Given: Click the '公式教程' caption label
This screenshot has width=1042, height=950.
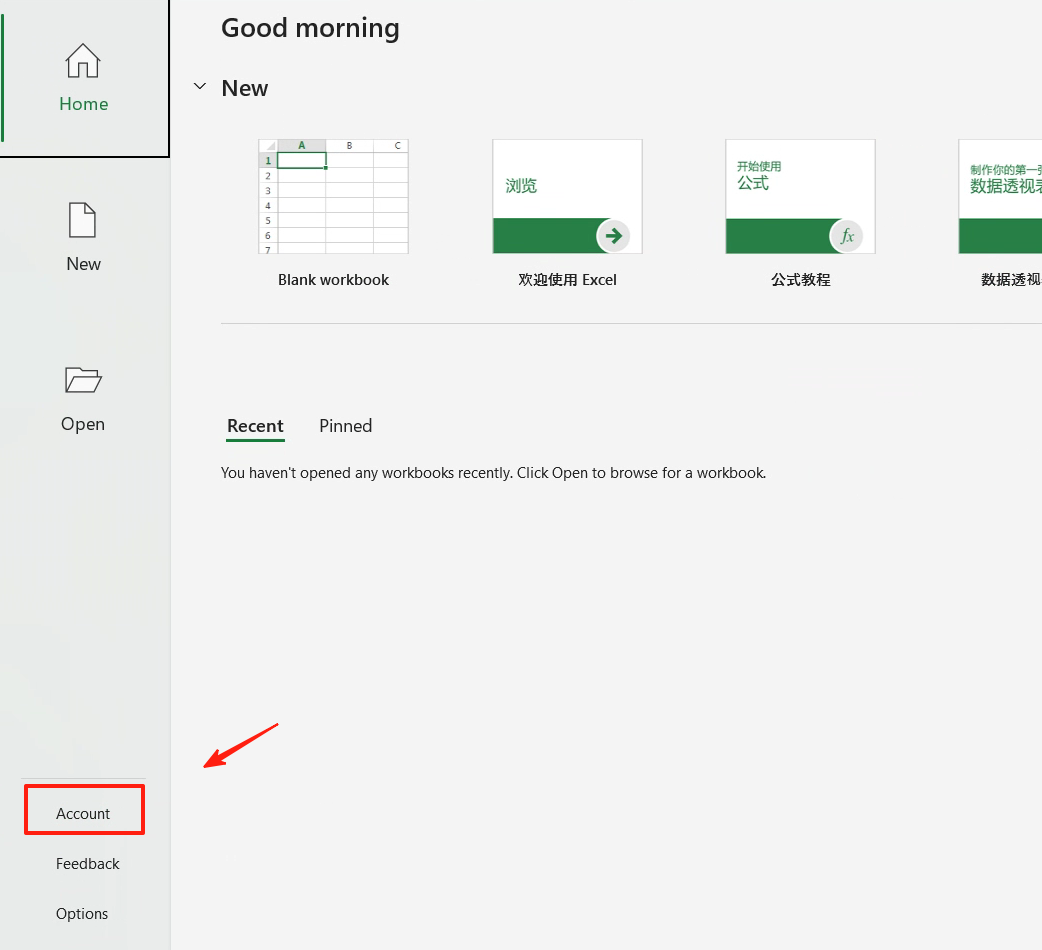Looking at the screenshot, I should pyautogui.click(x=800, y=280).
